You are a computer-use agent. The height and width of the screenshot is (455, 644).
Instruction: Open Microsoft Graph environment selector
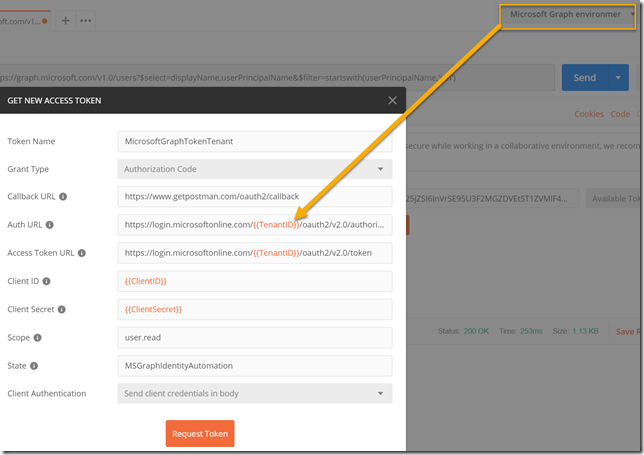tap(568, 16)
